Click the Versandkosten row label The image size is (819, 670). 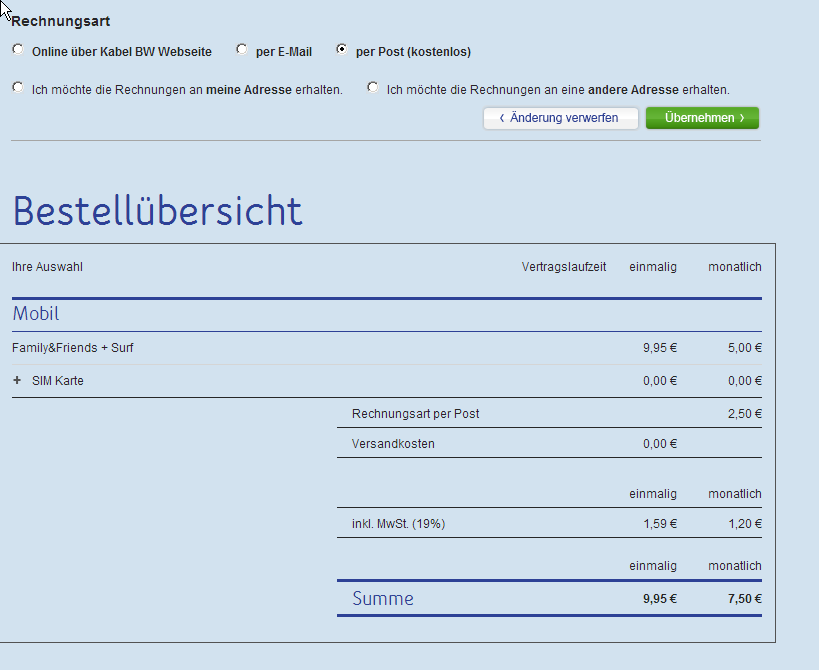pos(393,444)
